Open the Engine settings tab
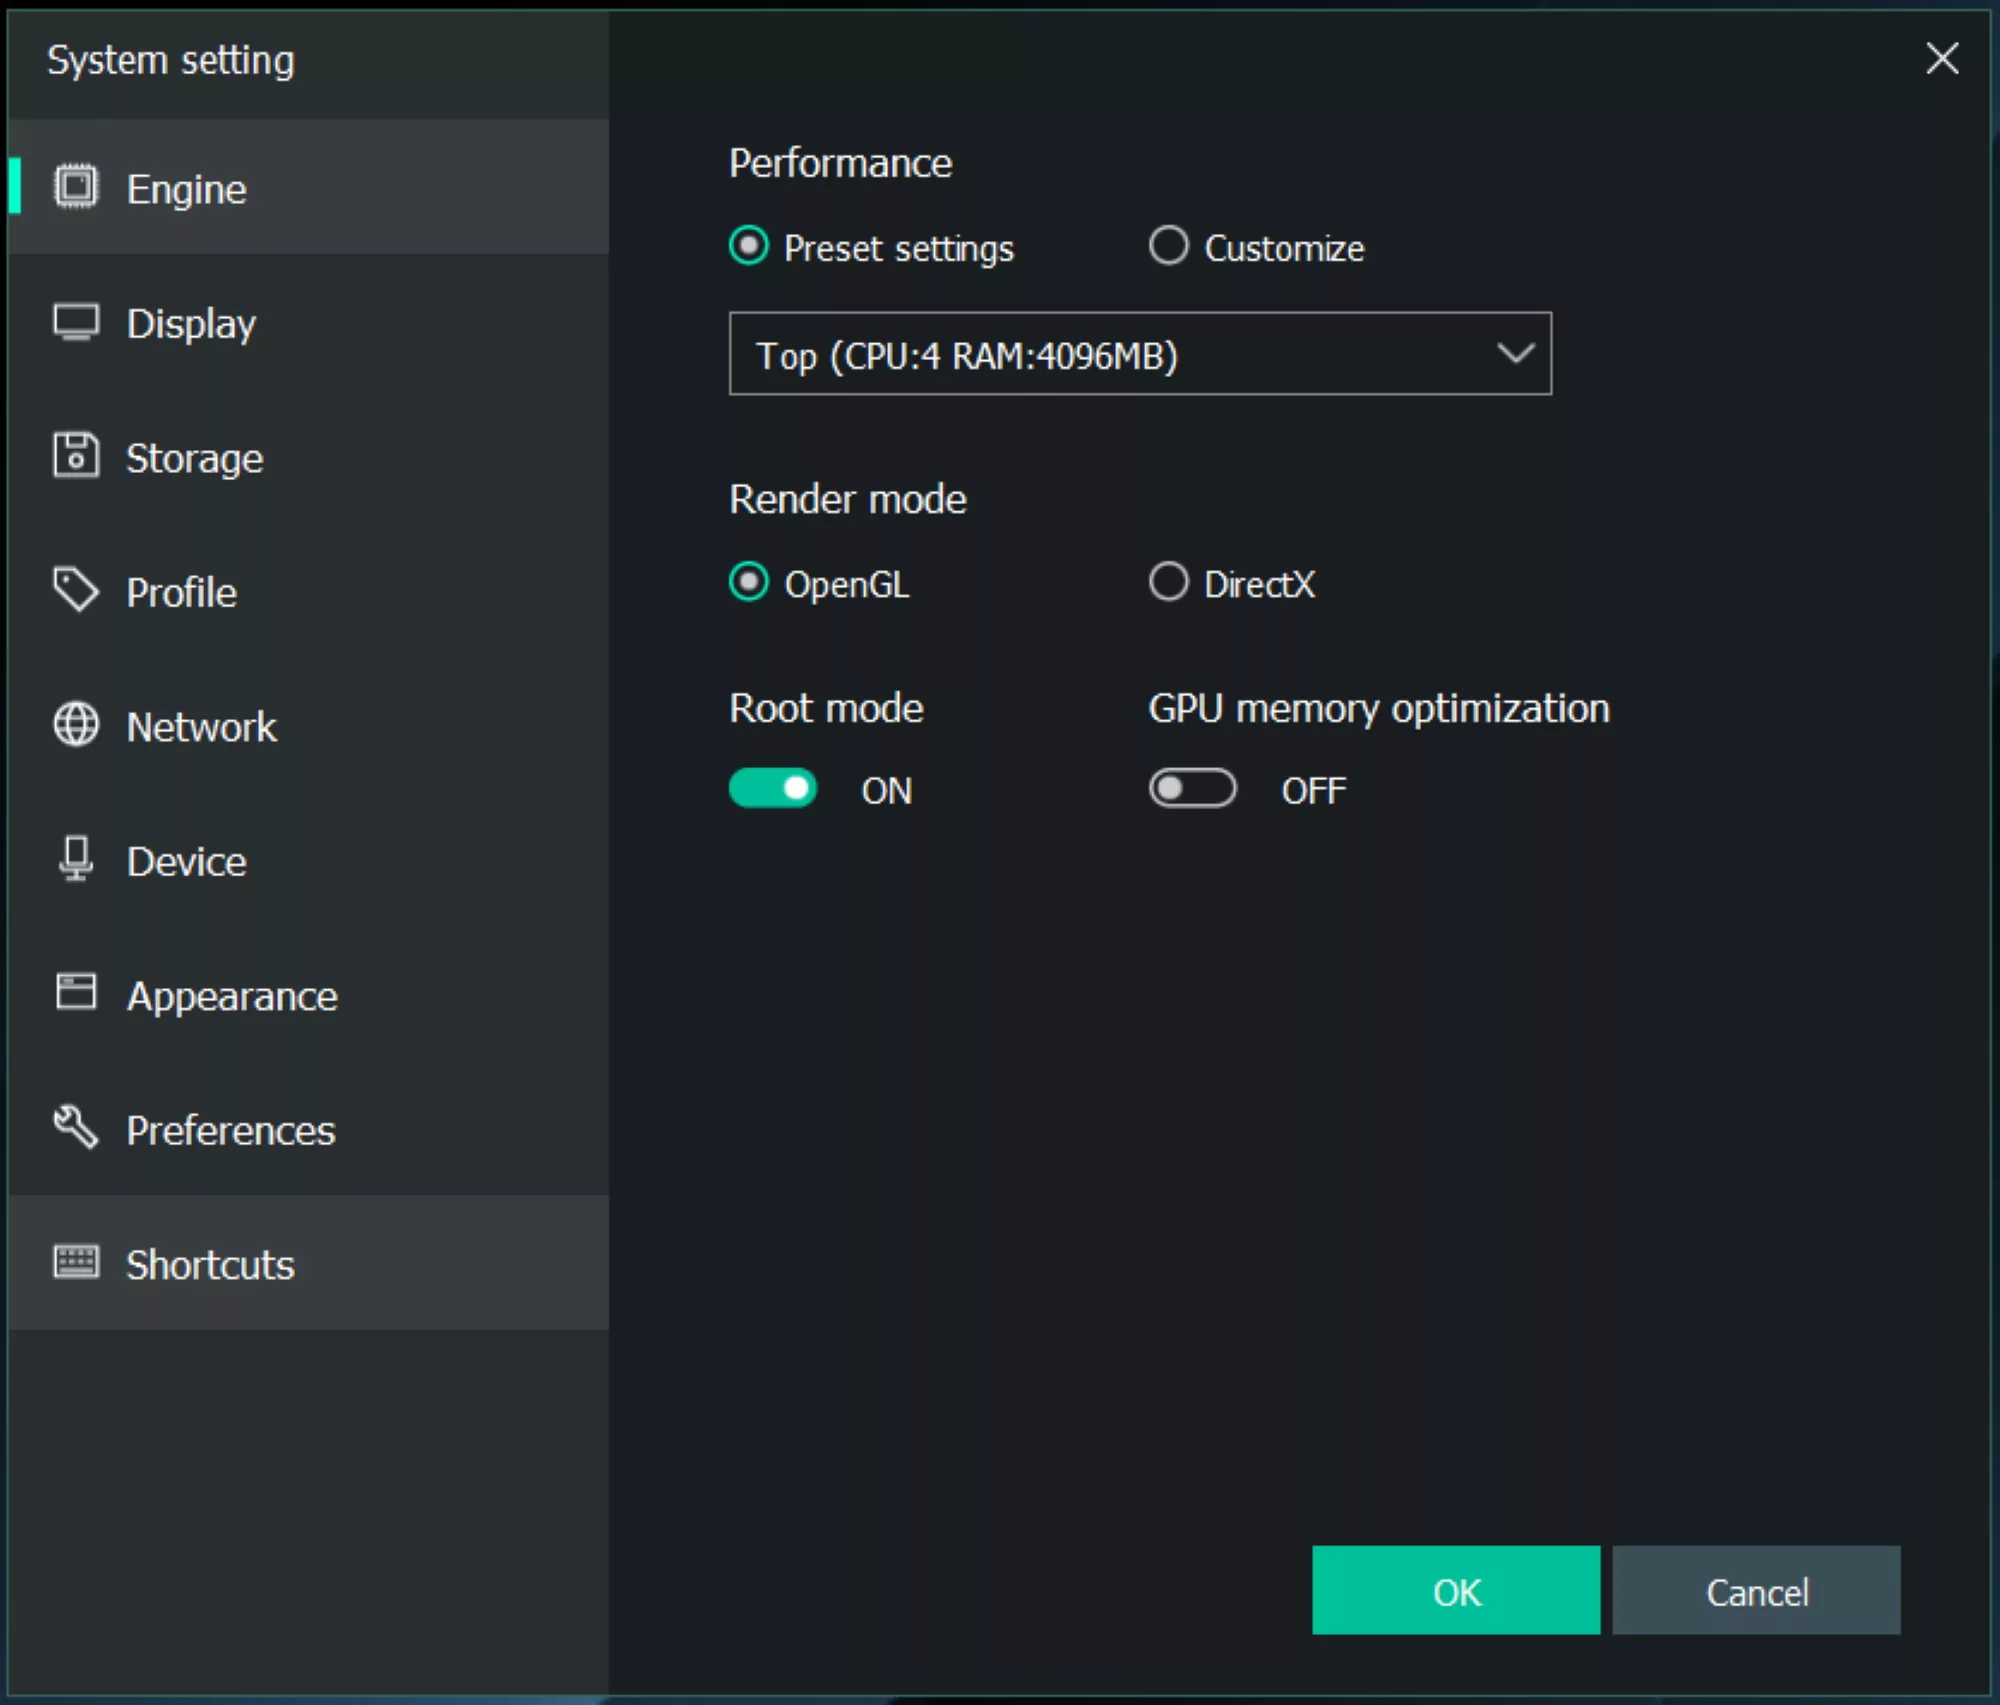 (x=308, y=188)
